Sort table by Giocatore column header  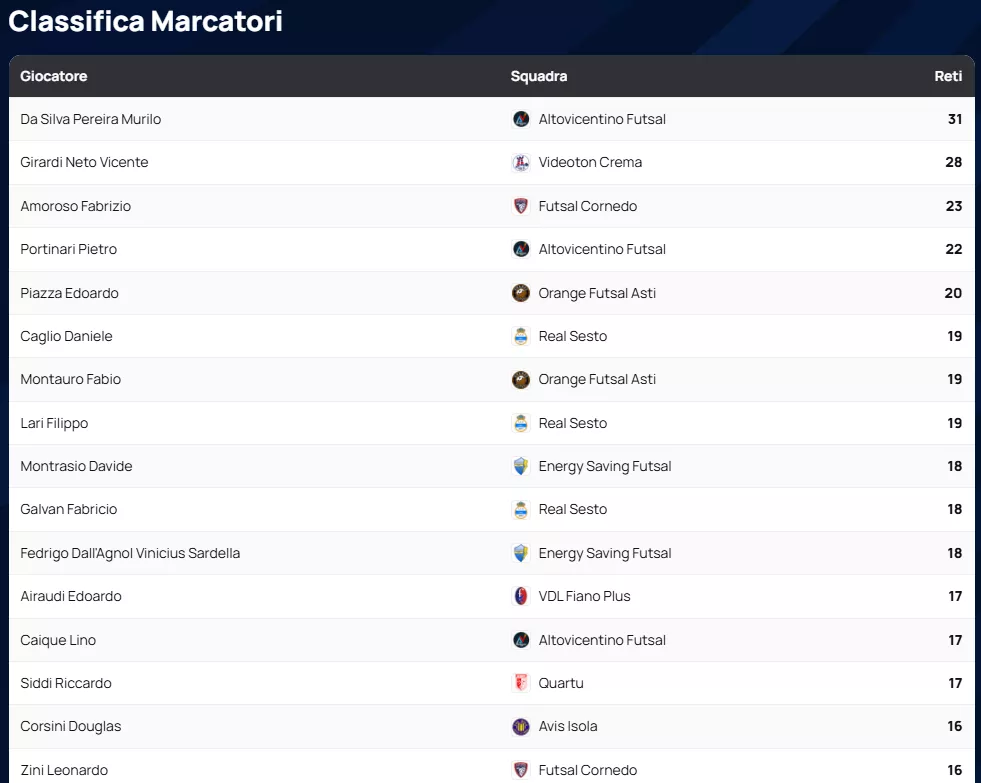[54, 76]
